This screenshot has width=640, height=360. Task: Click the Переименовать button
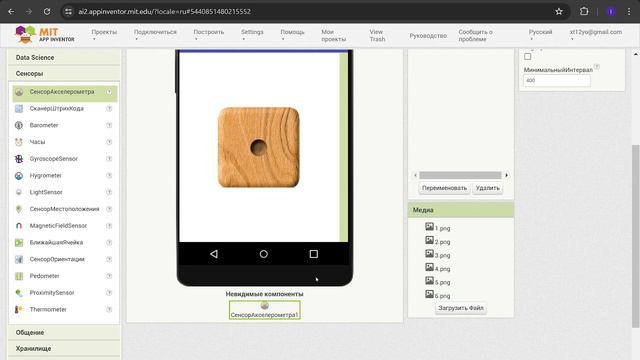(444, 188)
